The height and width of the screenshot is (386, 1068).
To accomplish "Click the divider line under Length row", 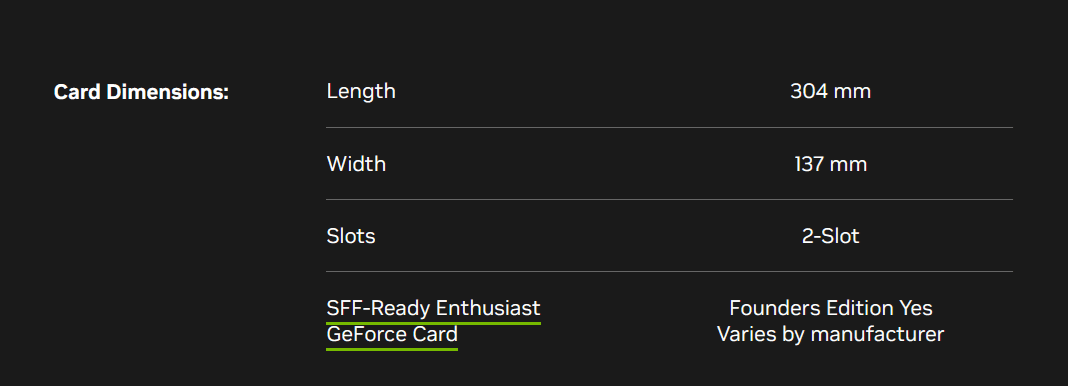I will 670,127.
